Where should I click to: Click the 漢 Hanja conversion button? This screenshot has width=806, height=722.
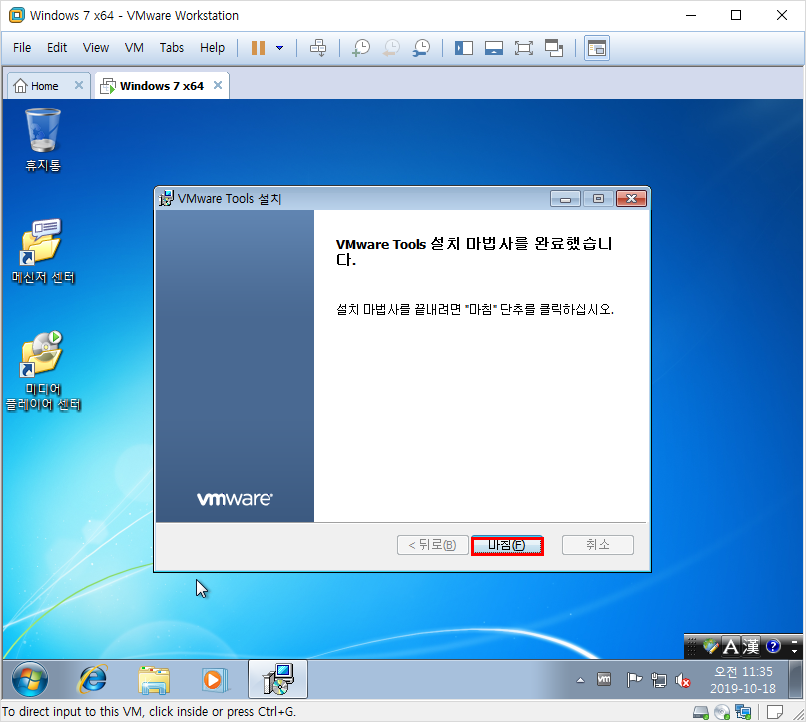(750, 646)
